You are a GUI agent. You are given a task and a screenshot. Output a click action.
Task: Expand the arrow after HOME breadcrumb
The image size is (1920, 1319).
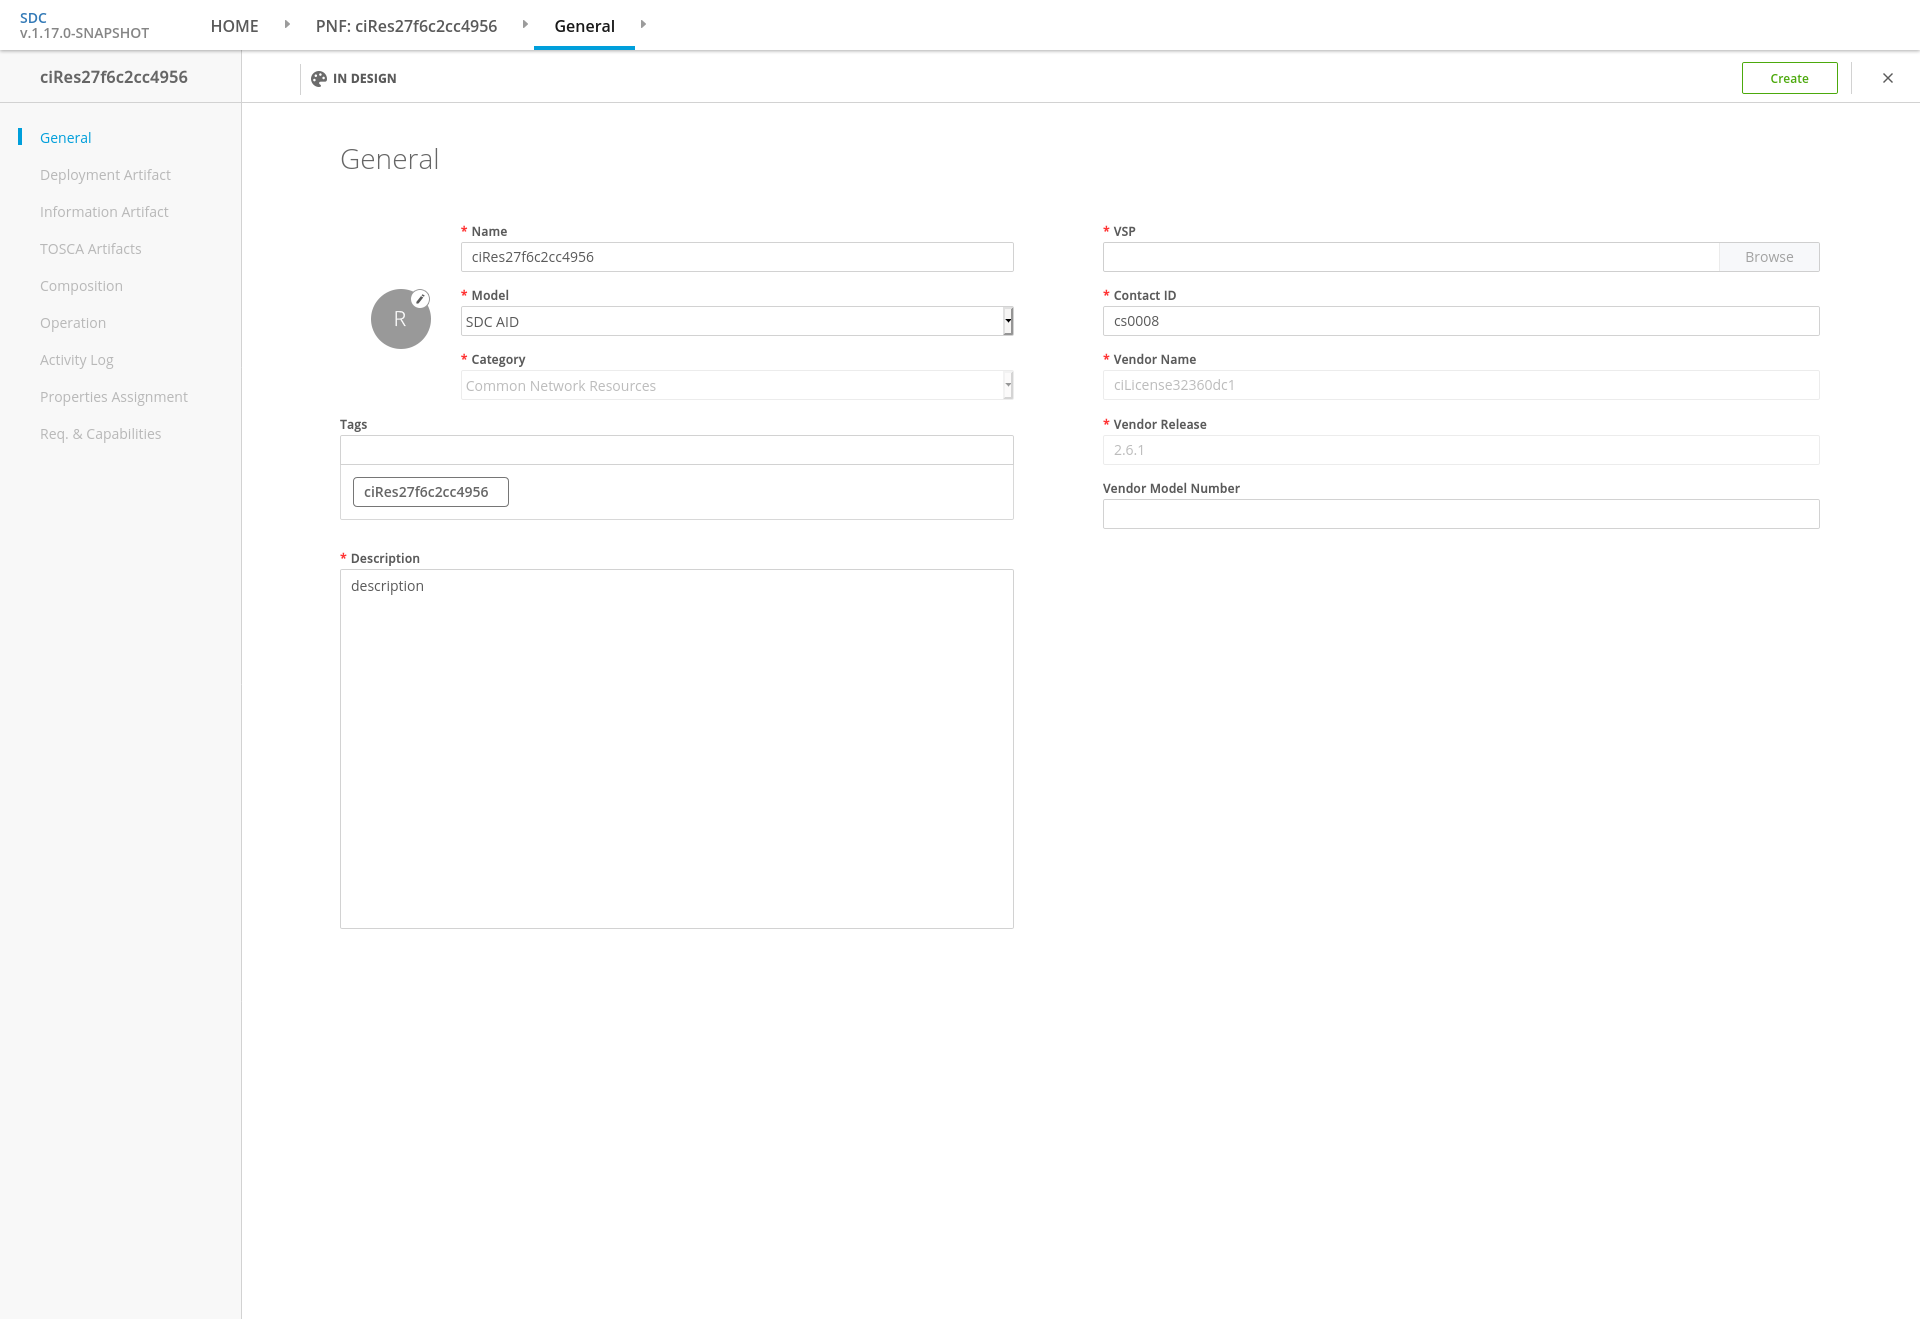pos(287,24)
